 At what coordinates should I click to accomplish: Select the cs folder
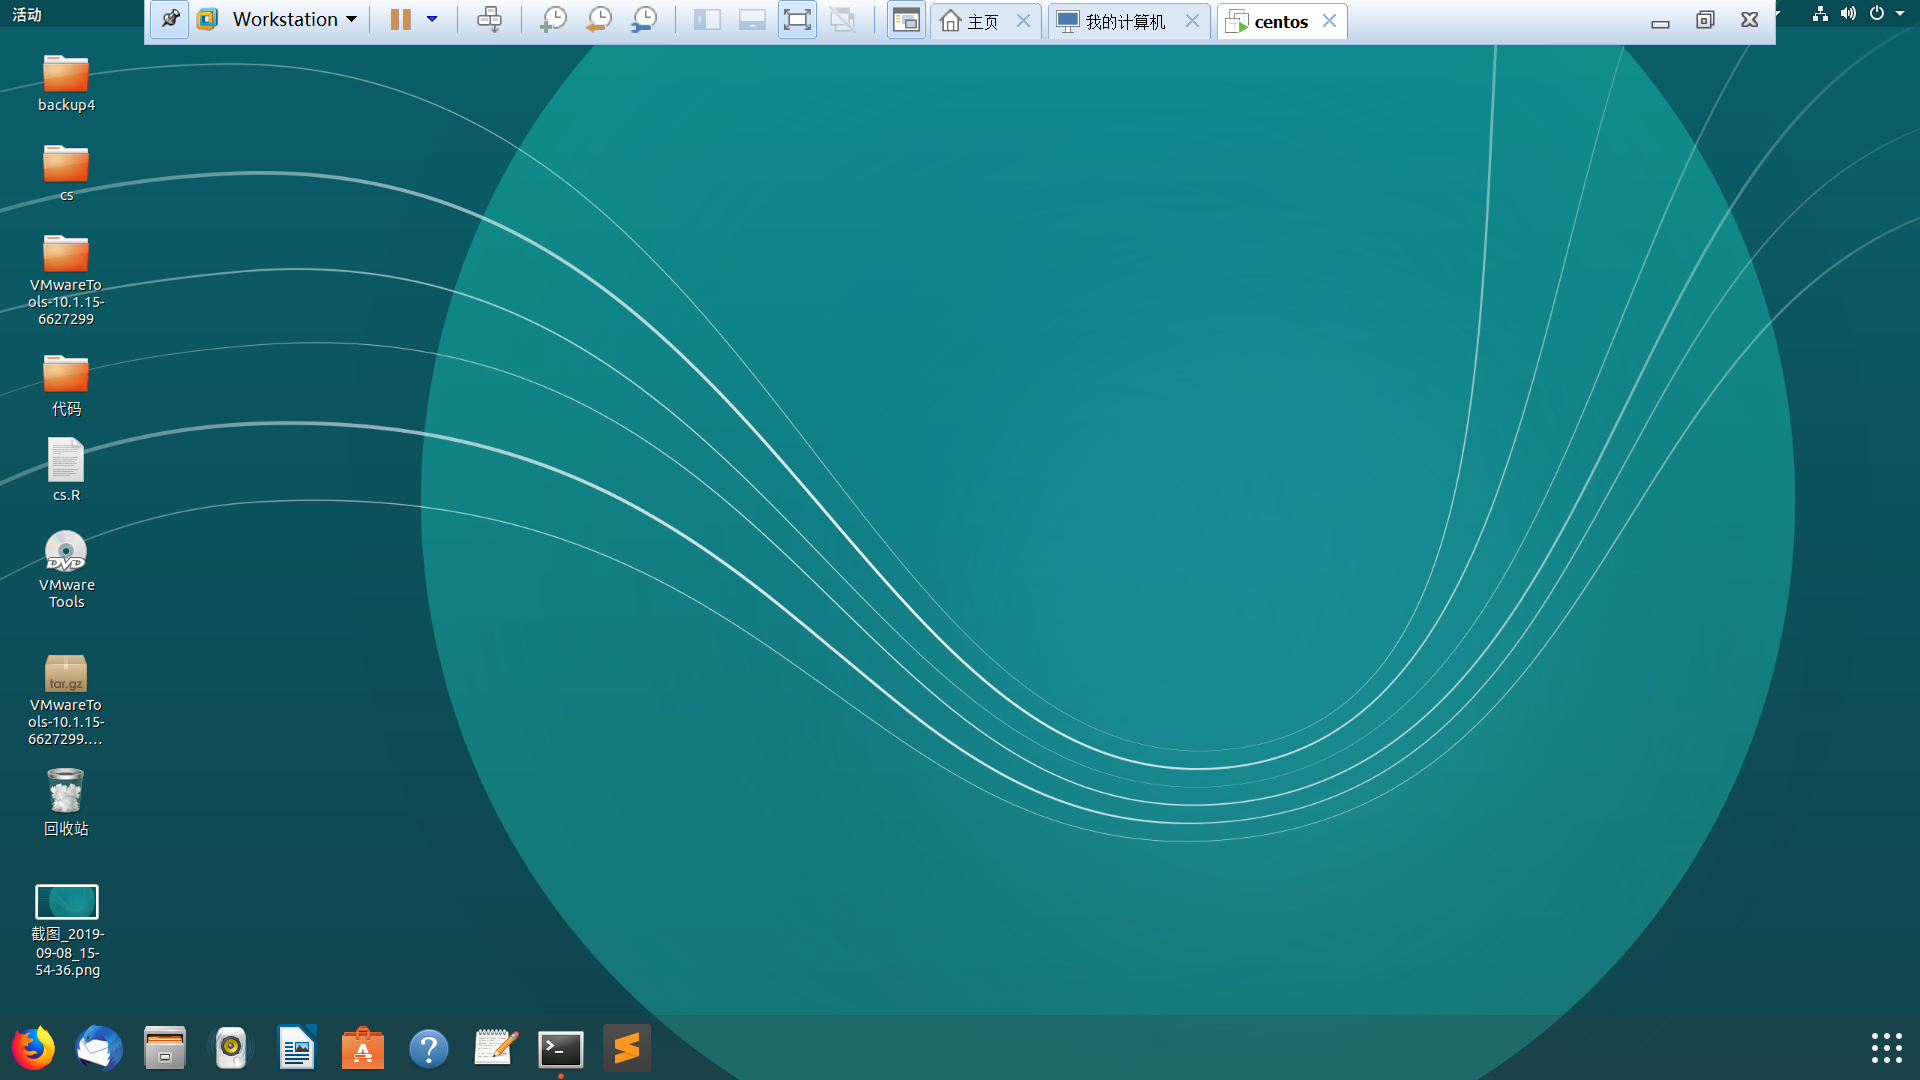point(66,173)
